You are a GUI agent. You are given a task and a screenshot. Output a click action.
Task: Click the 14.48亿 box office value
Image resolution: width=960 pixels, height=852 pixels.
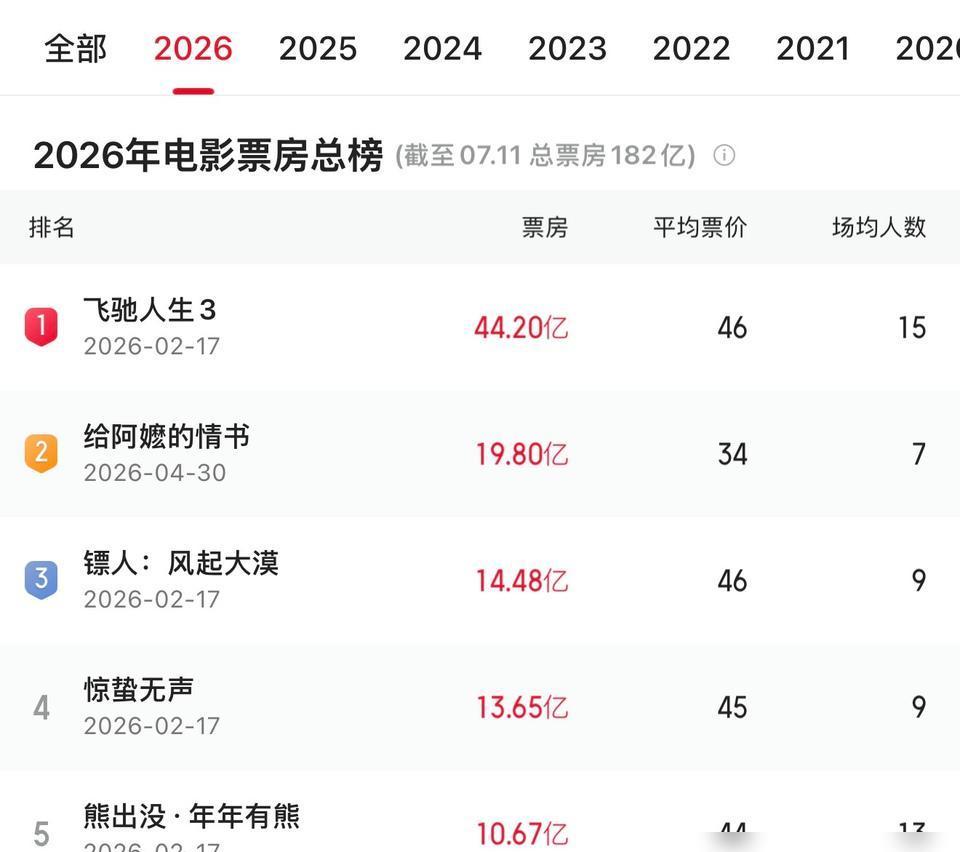coord(522,580)
